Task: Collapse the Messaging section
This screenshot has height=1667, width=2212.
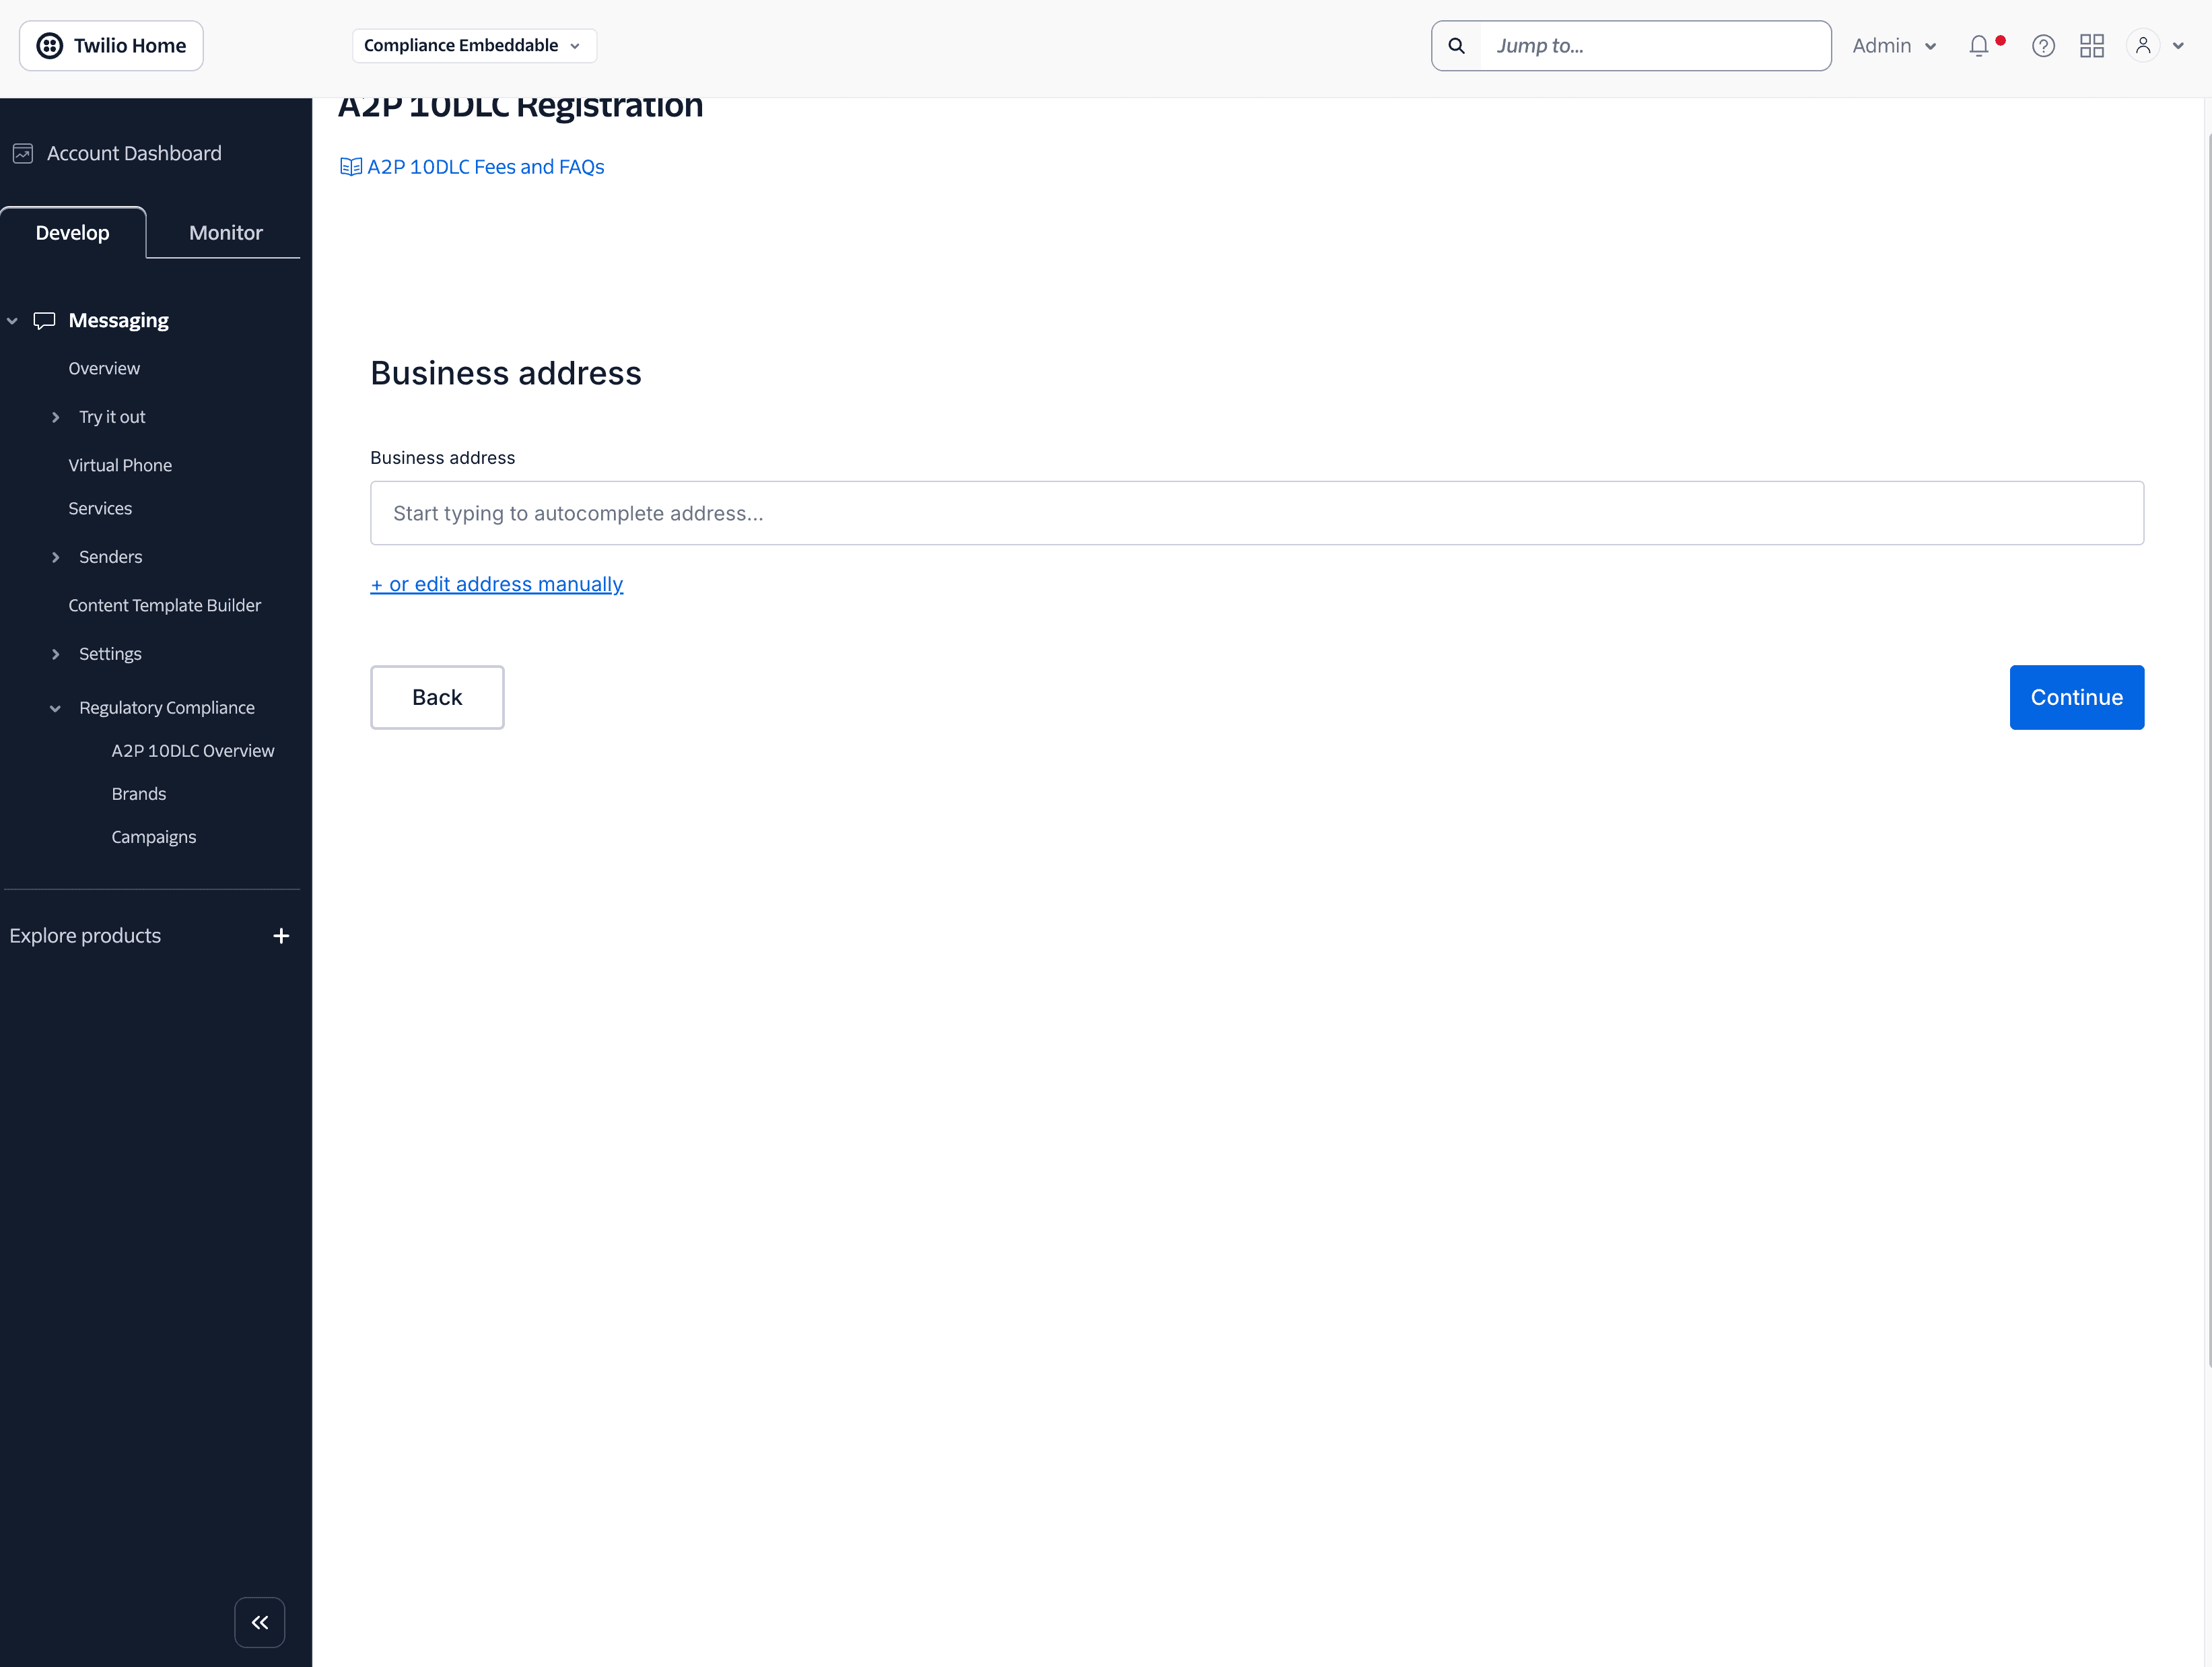Action: [x=12, y=320]
